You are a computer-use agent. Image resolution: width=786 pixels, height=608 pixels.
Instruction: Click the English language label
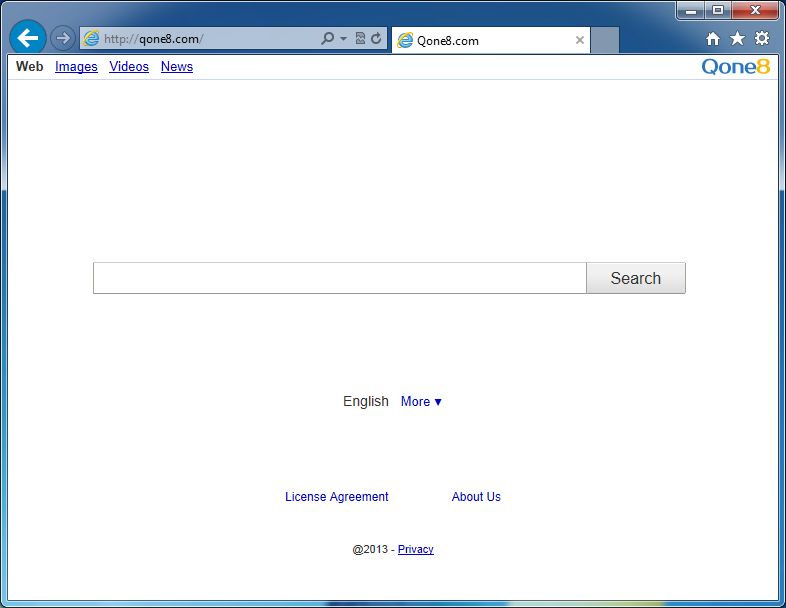(366, 401)
